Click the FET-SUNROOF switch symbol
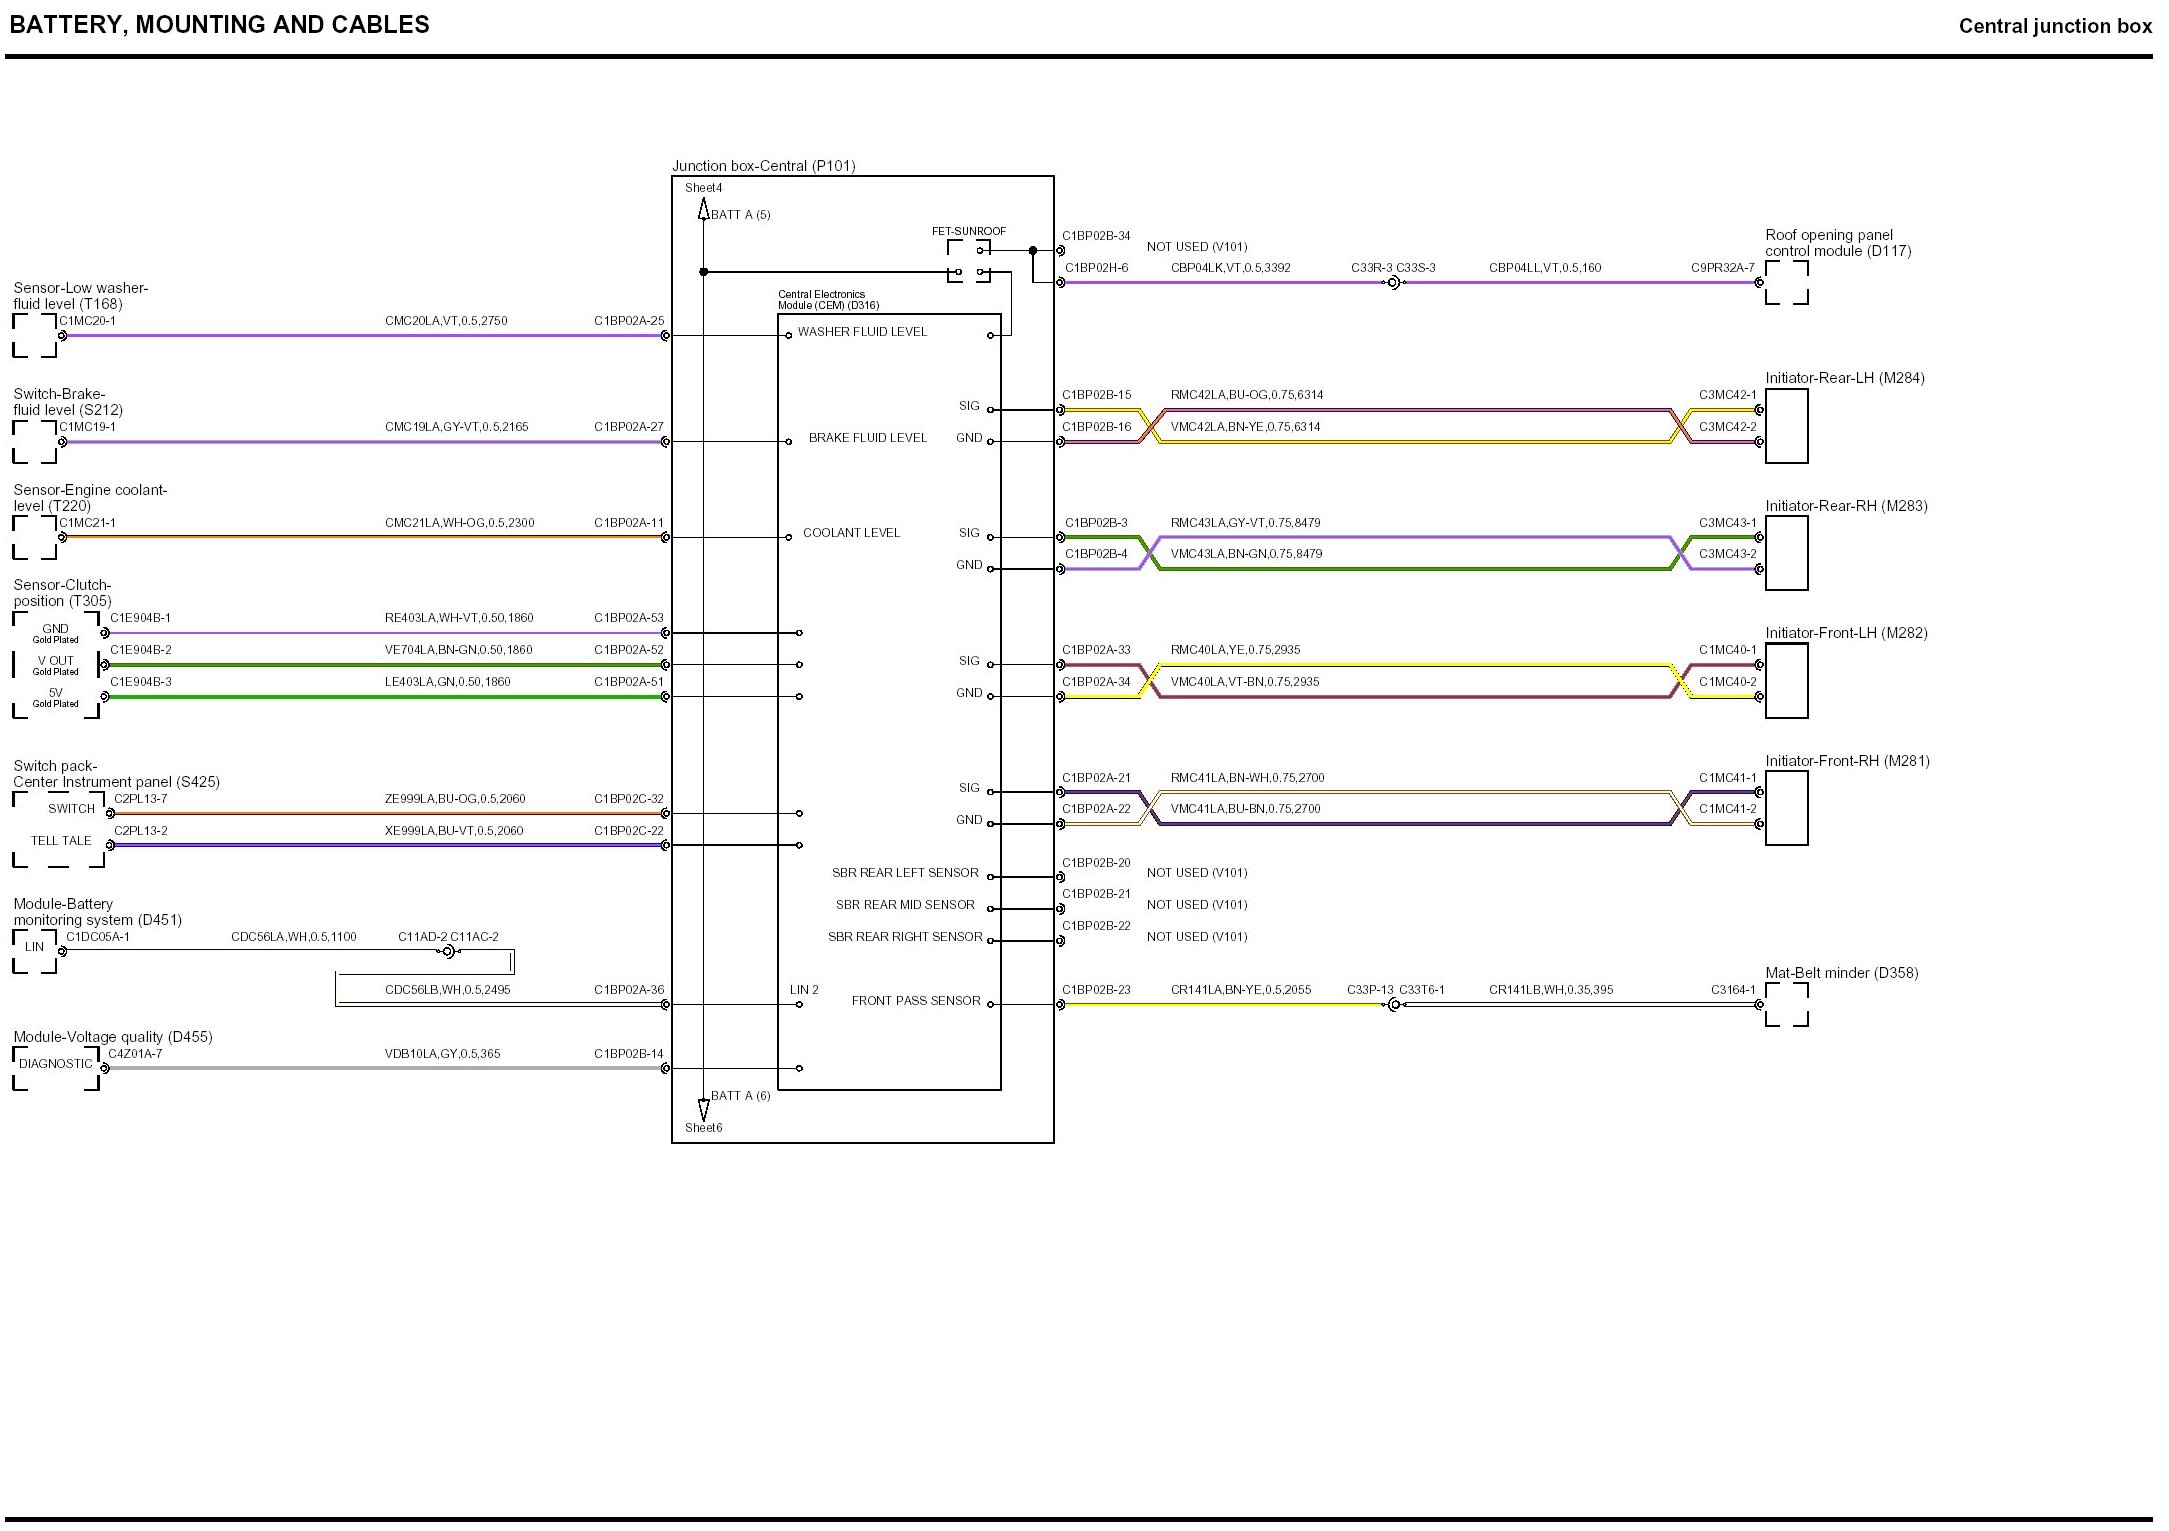Viewport: 2169px width, 1531px height. [969, 261]
